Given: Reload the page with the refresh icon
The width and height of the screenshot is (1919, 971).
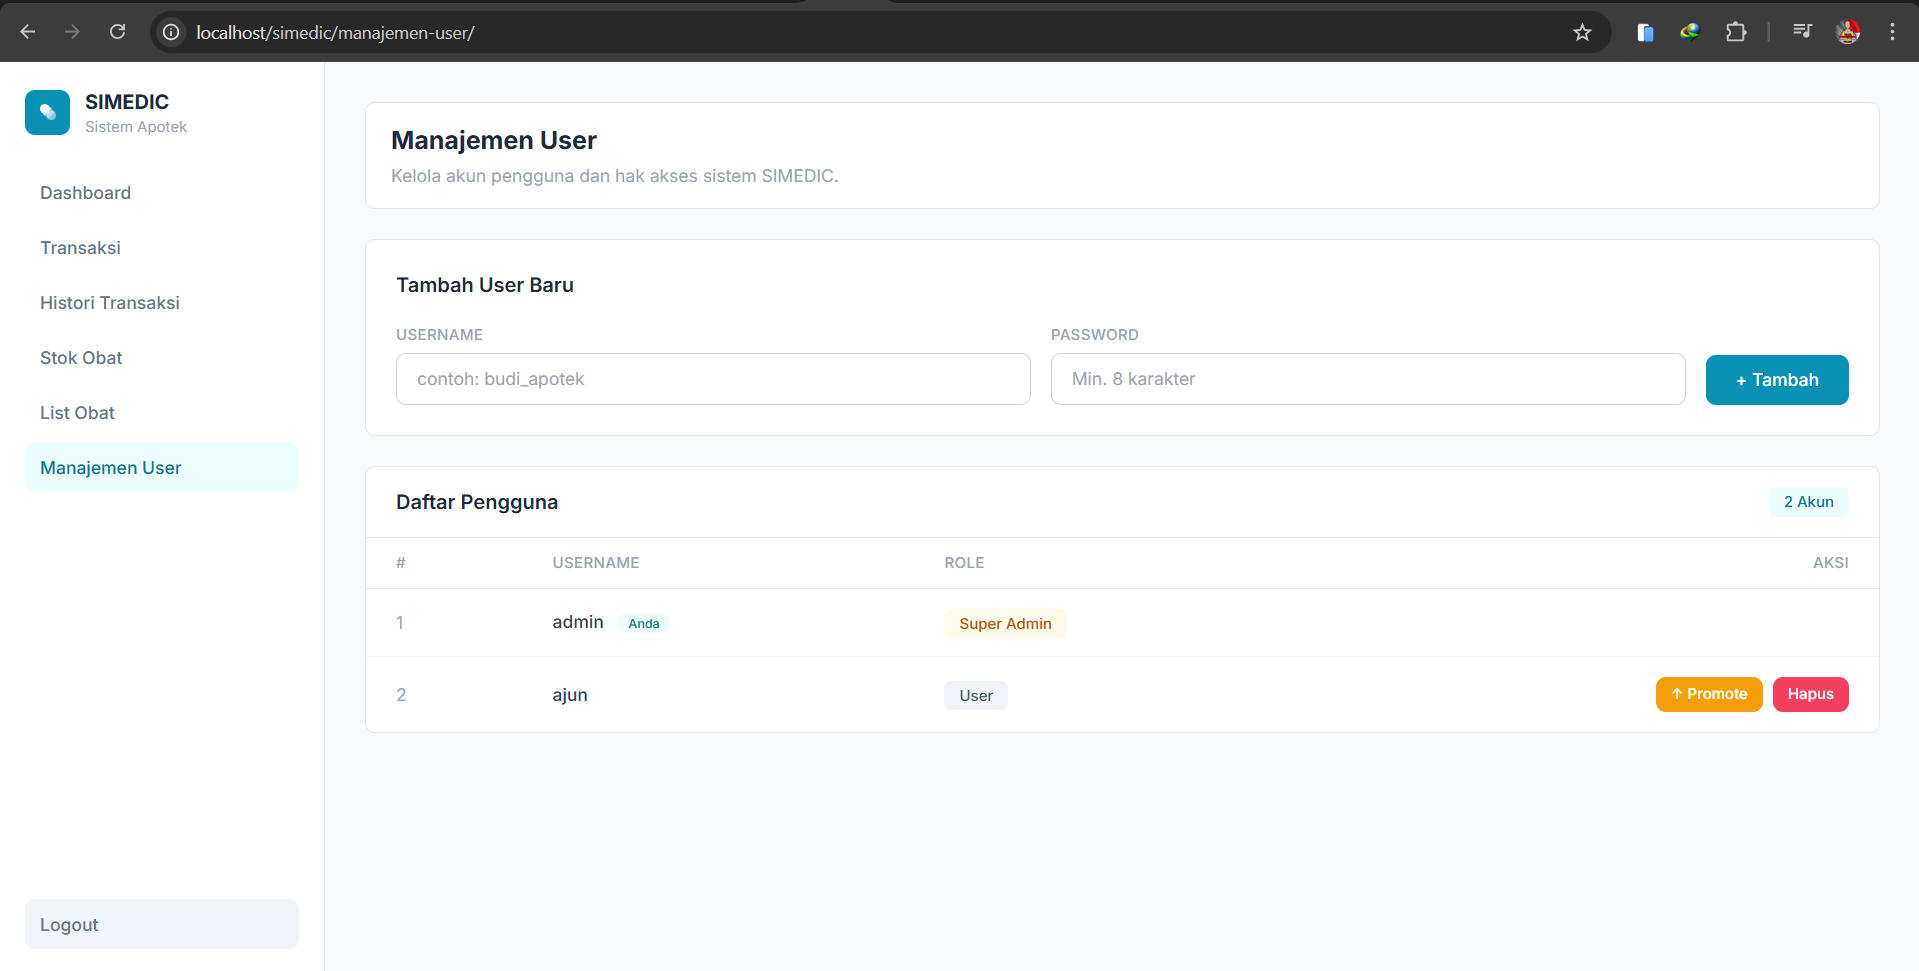Looking at the screenshot, I should click(x=117, y=32).
